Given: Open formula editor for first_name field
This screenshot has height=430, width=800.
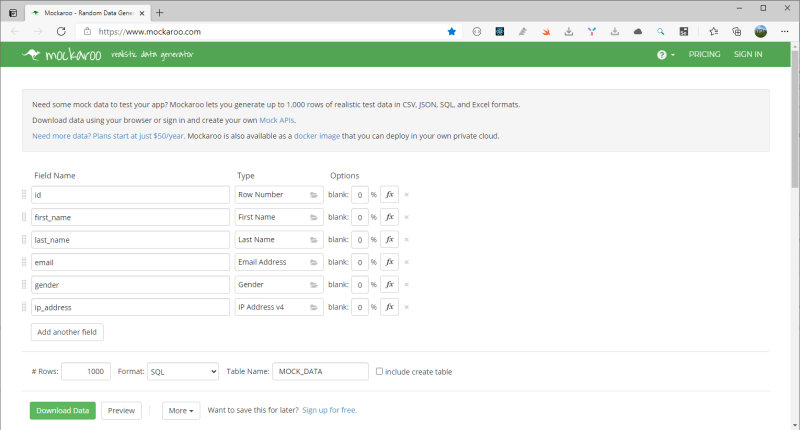Looking at the screenshot, I should [389, 217].
